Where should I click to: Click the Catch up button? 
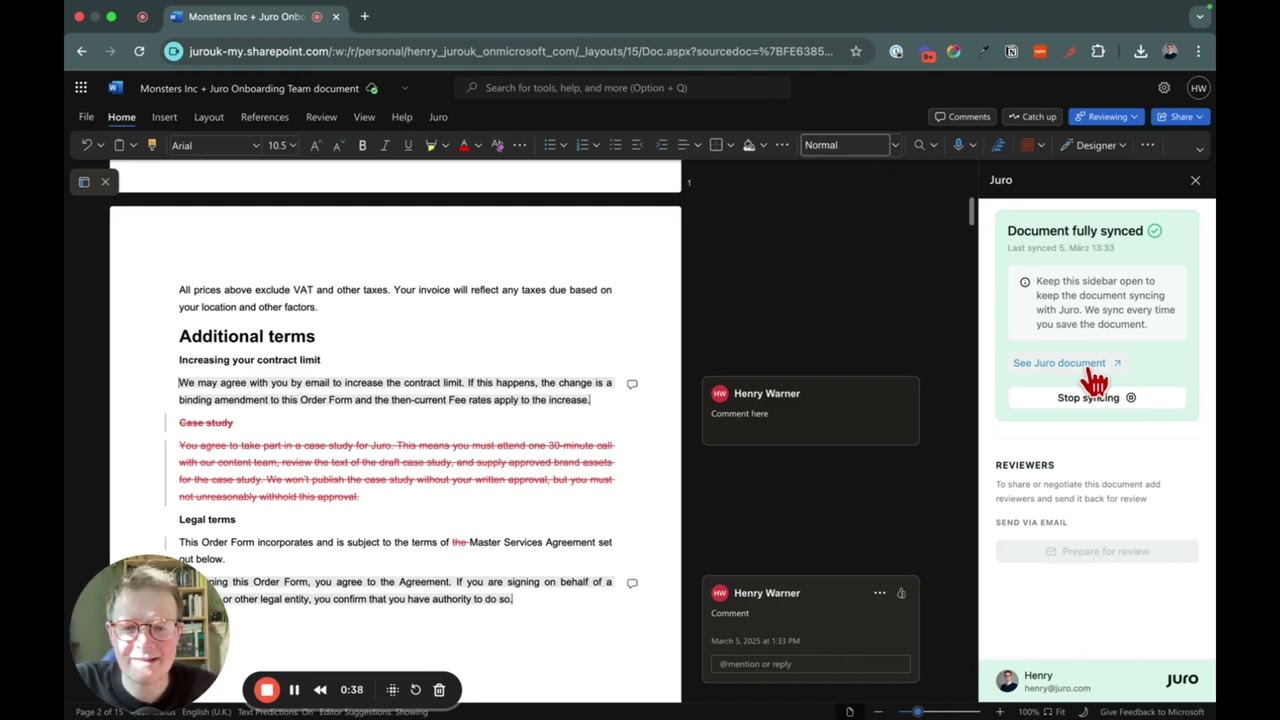1032,117
